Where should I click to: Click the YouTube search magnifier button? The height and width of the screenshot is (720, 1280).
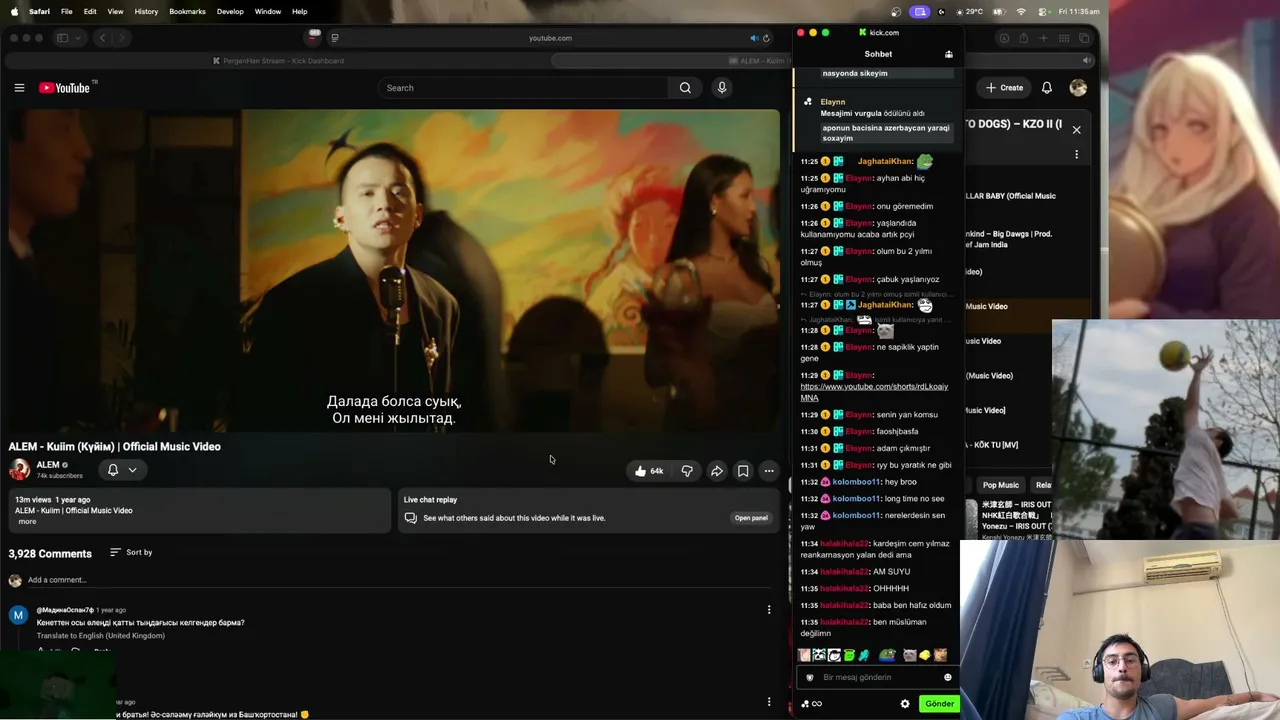point(685,88)
